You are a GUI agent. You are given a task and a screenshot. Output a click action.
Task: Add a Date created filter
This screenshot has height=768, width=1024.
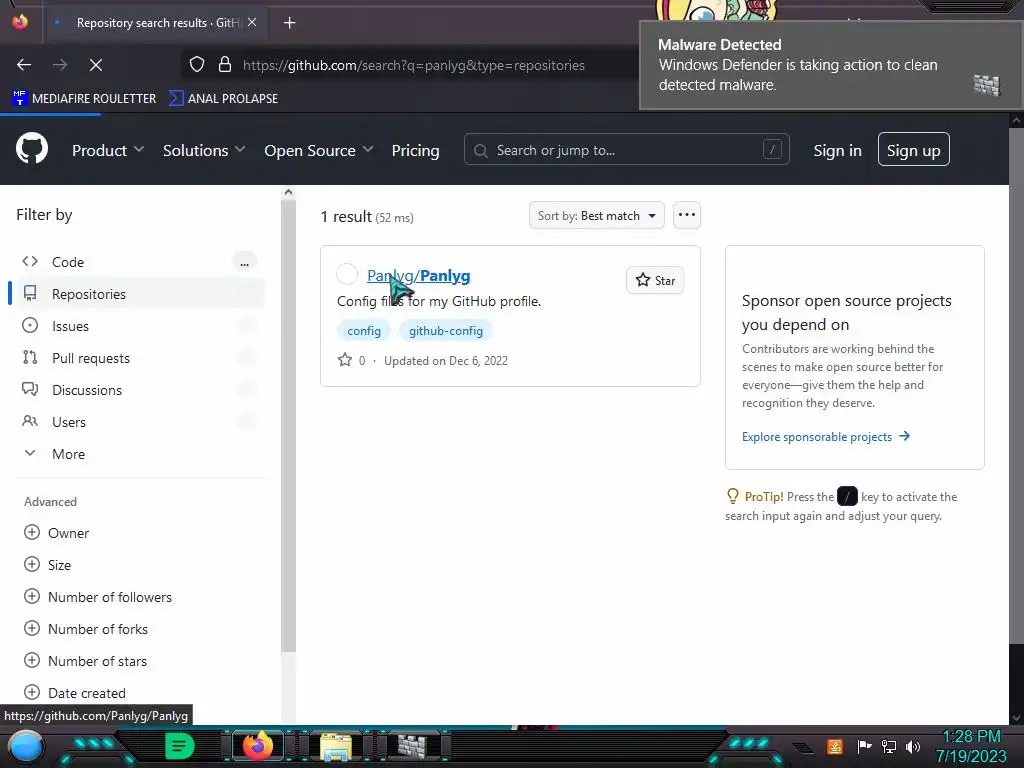(74, 693)
